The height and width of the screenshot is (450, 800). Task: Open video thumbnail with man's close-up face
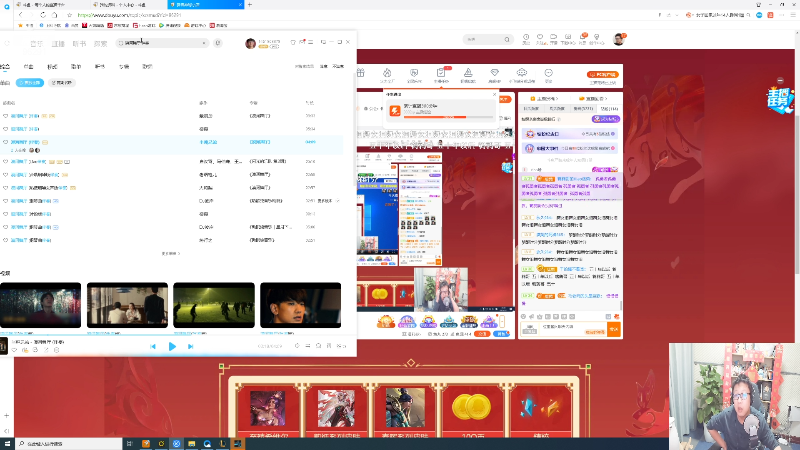[301, 305]
